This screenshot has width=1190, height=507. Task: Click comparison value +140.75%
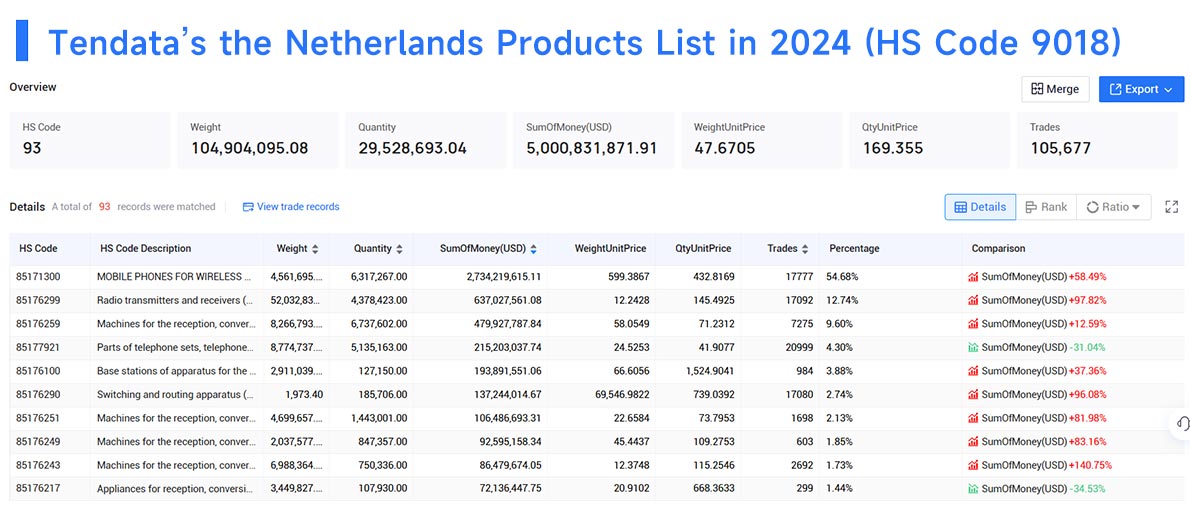(1091, 465)
